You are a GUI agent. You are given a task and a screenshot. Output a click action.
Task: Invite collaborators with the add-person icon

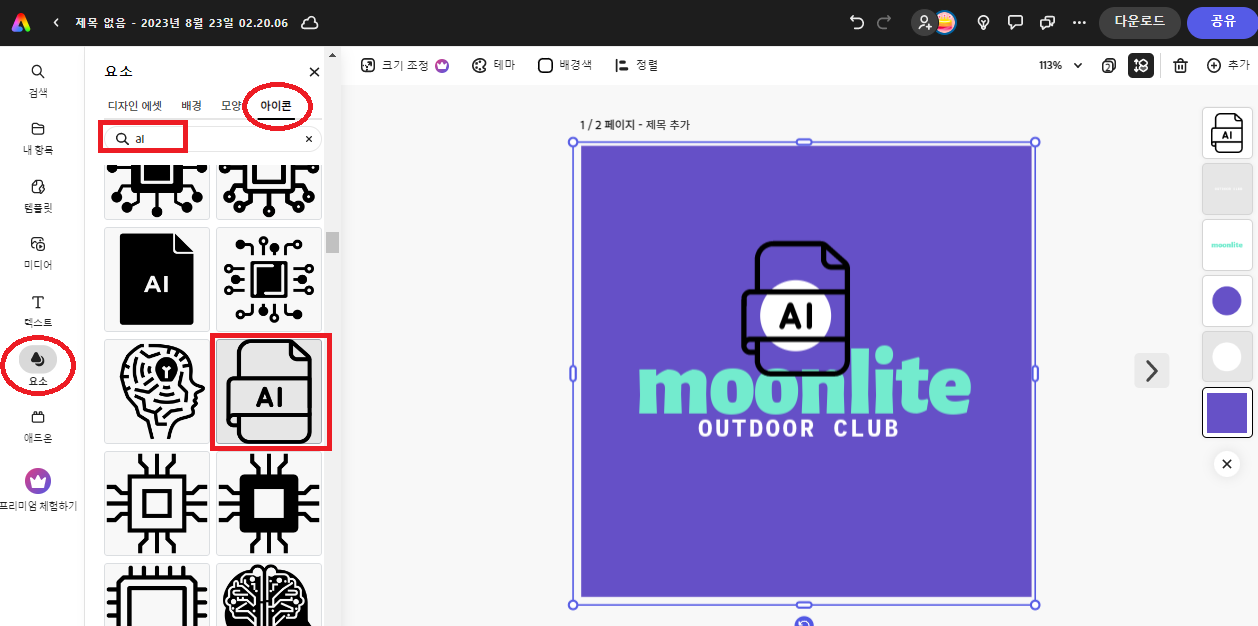[924, 22]
